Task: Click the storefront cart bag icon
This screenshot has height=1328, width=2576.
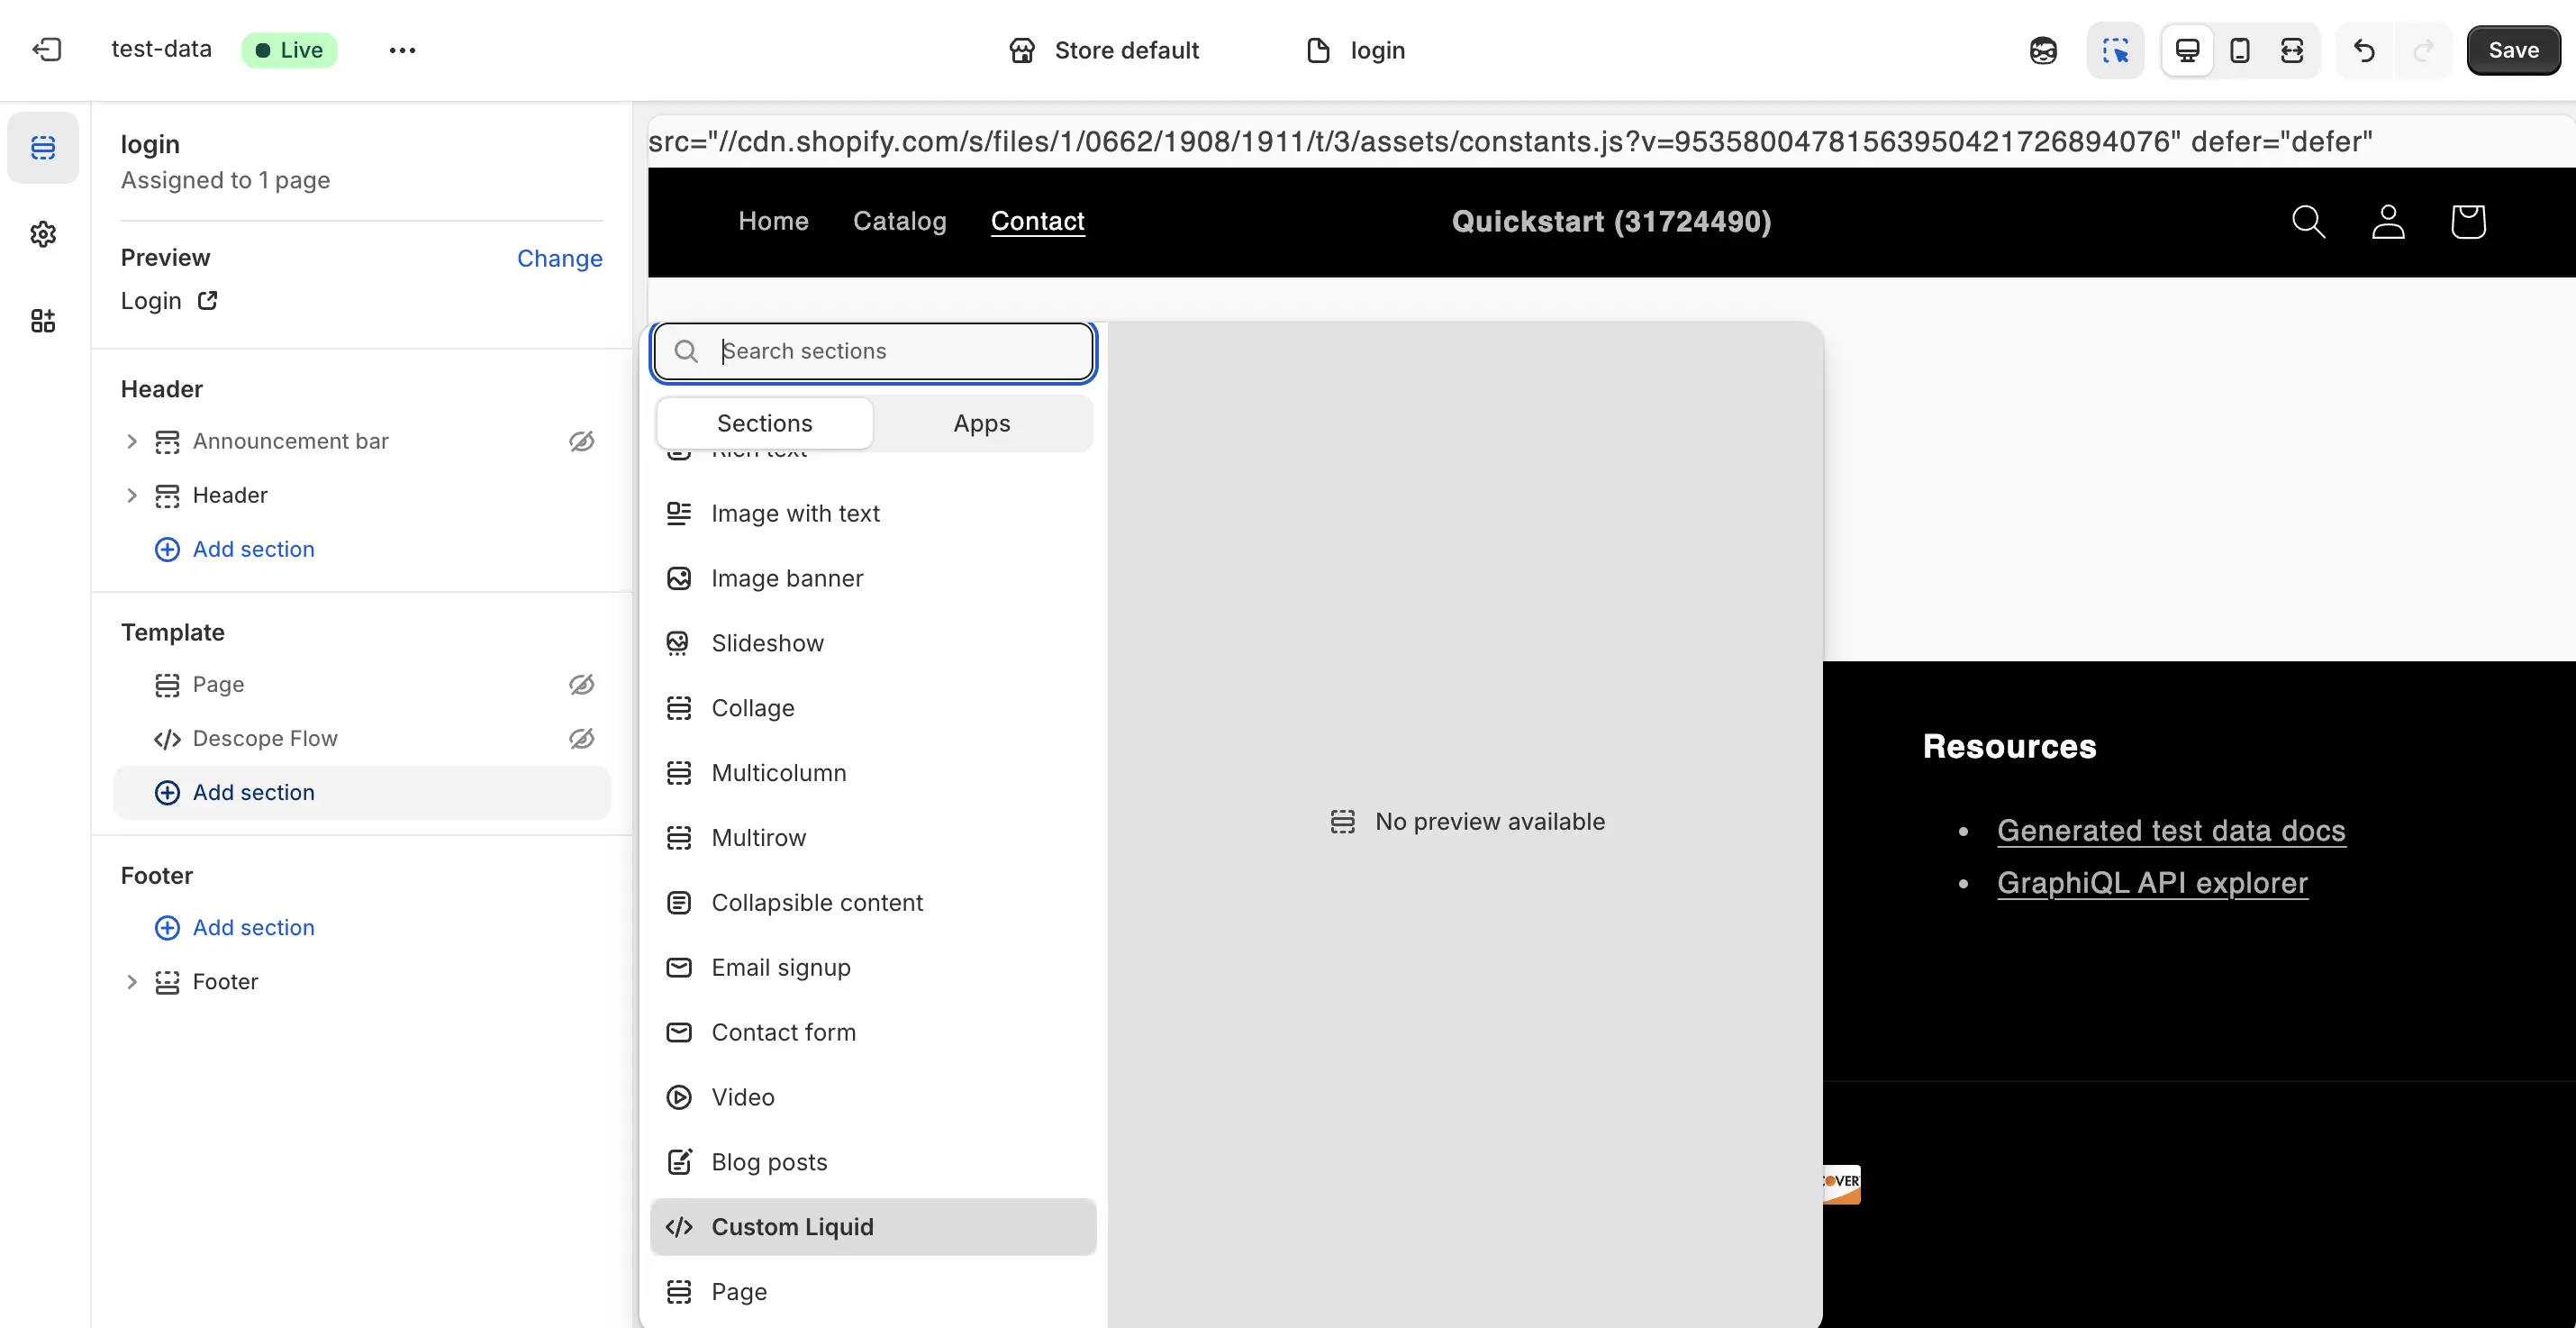Action: tap(2468, 221)
